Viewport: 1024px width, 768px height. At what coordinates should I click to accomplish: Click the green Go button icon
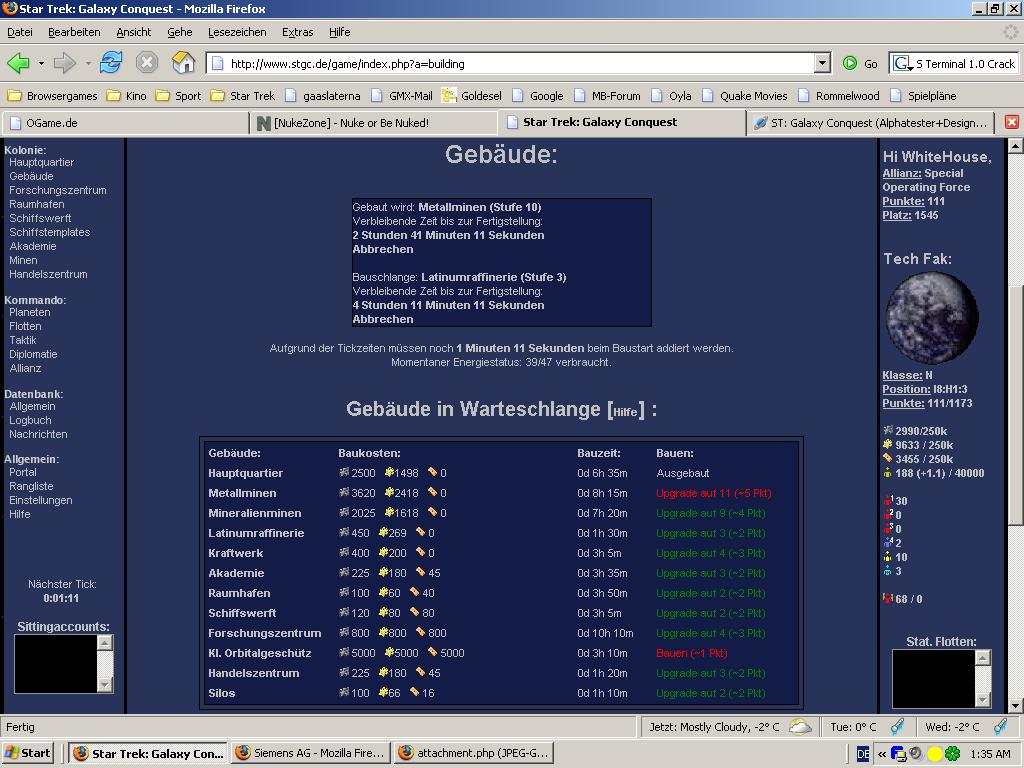pos(850,63)
